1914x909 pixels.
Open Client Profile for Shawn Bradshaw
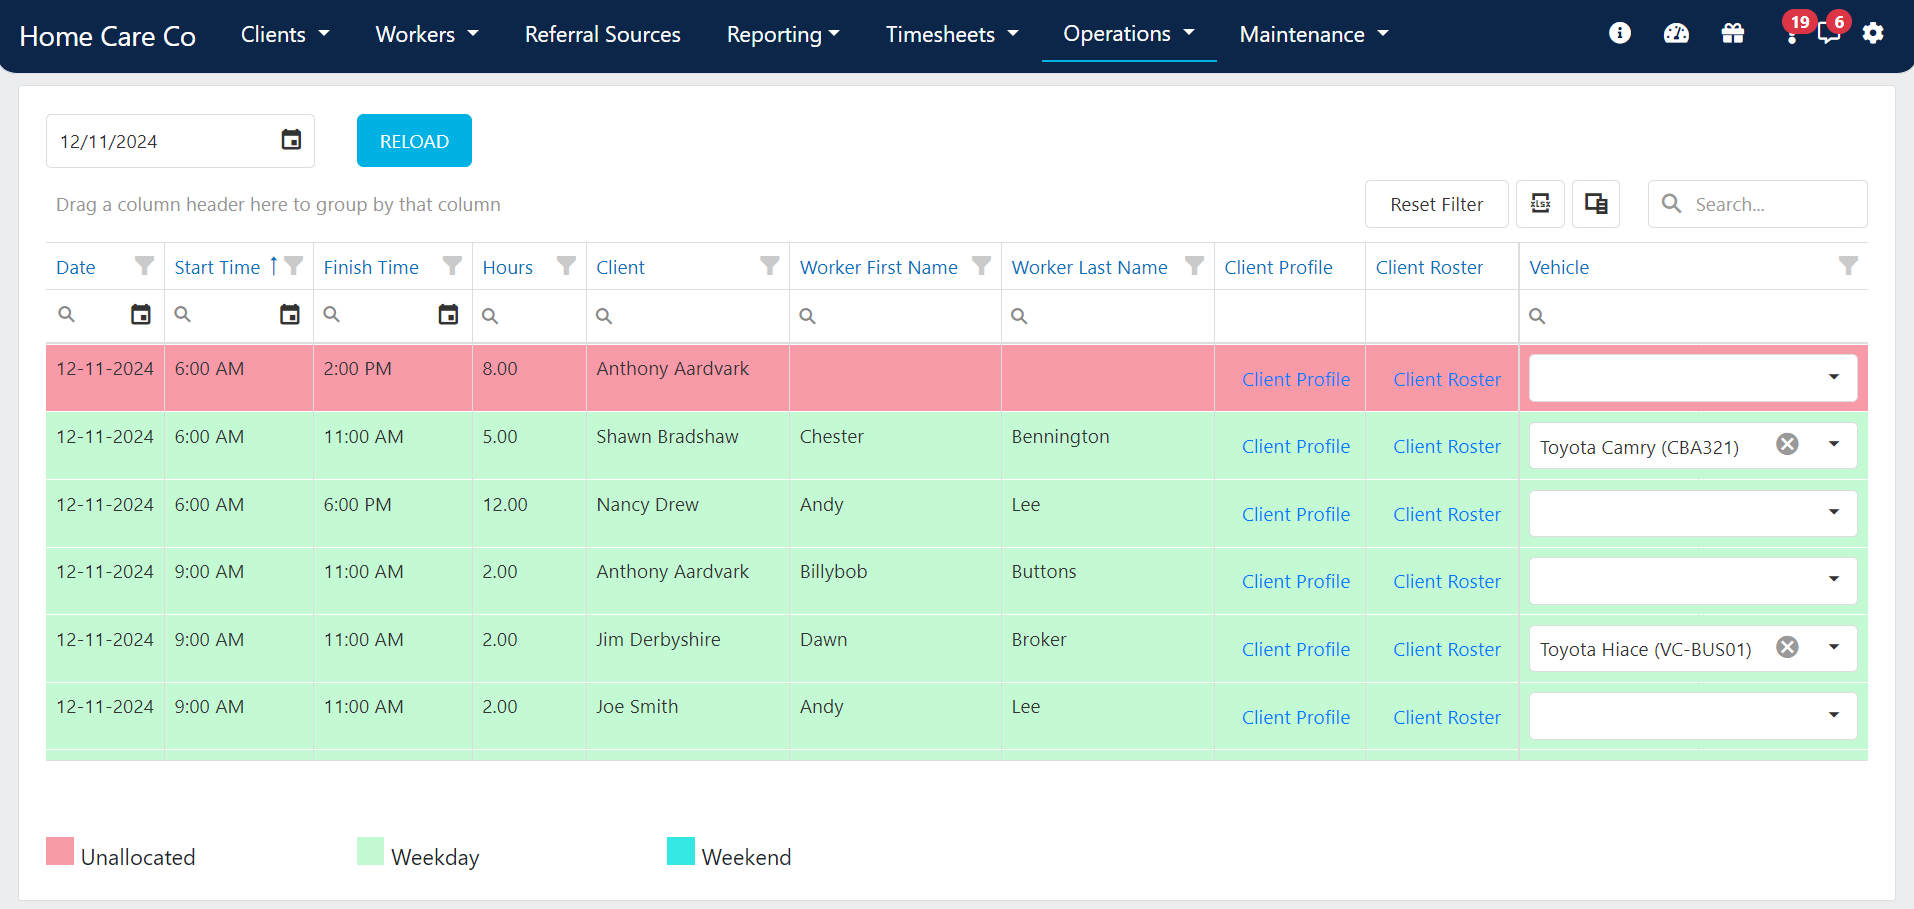point(1296,446)
